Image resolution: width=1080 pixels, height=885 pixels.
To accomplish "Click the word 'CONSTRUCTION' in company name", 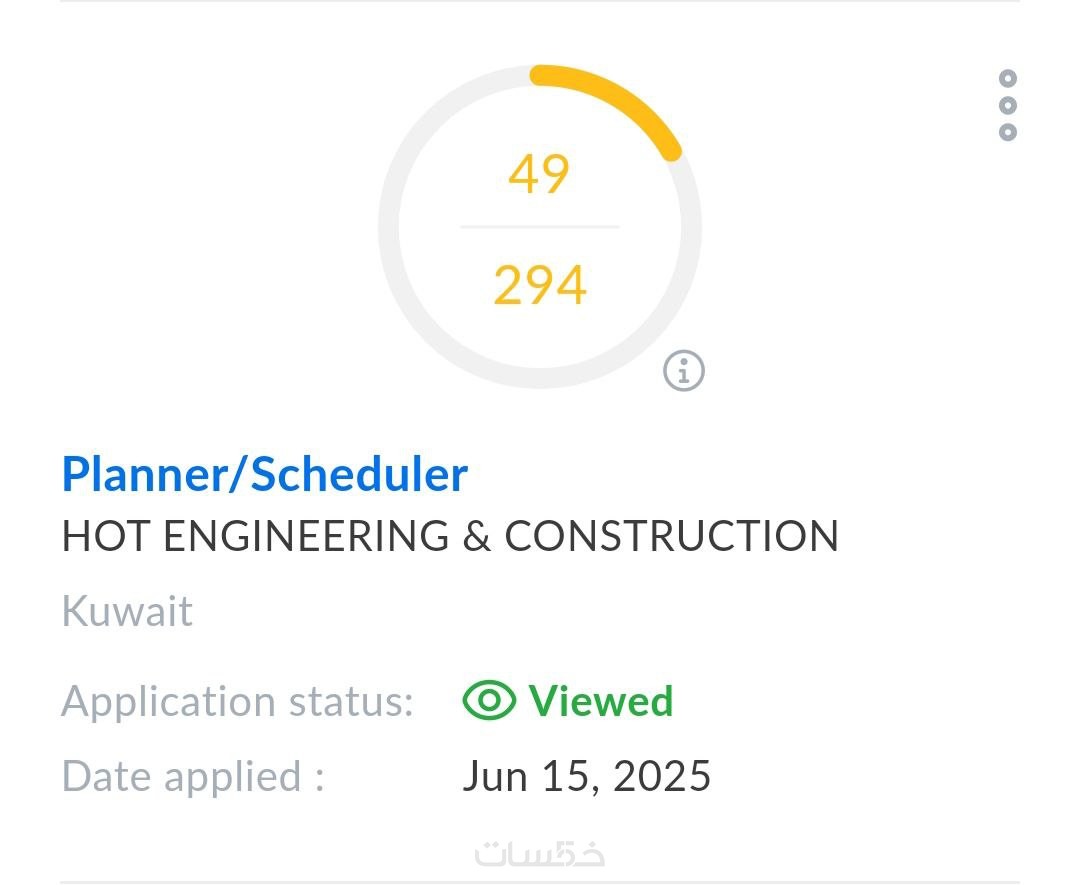I will (x=671, y=537).
